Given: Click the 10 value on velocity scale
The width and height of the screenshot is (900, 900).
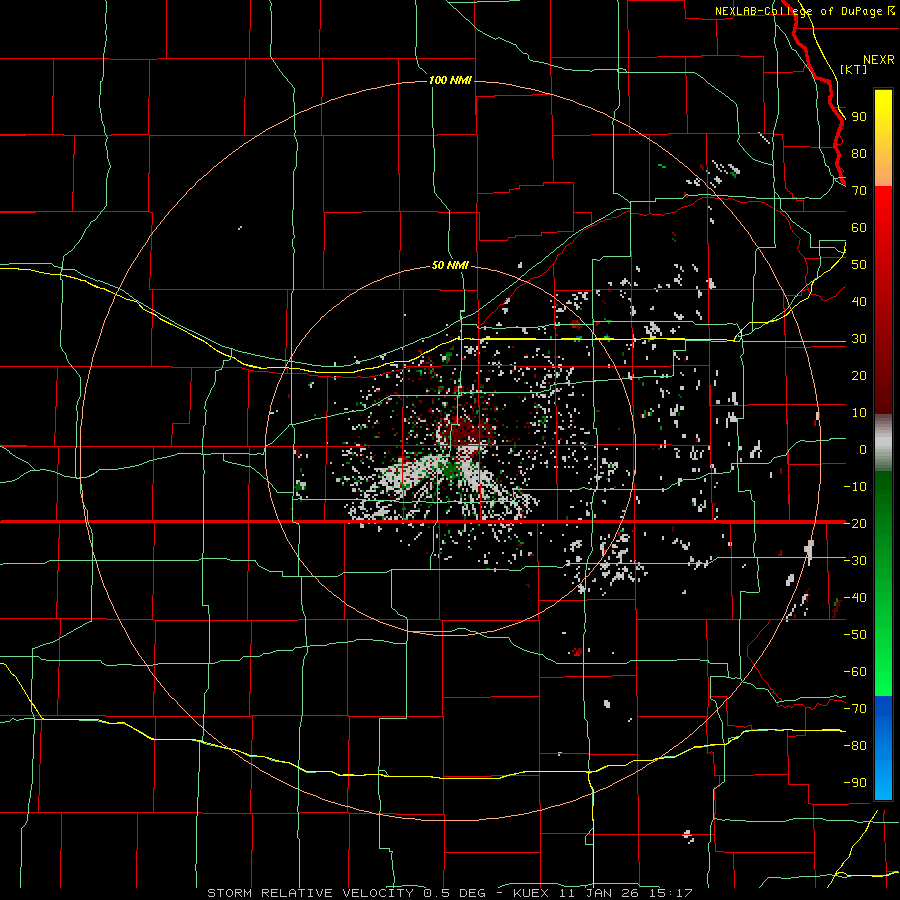Looking at the screenshot, I should (859, 413).
